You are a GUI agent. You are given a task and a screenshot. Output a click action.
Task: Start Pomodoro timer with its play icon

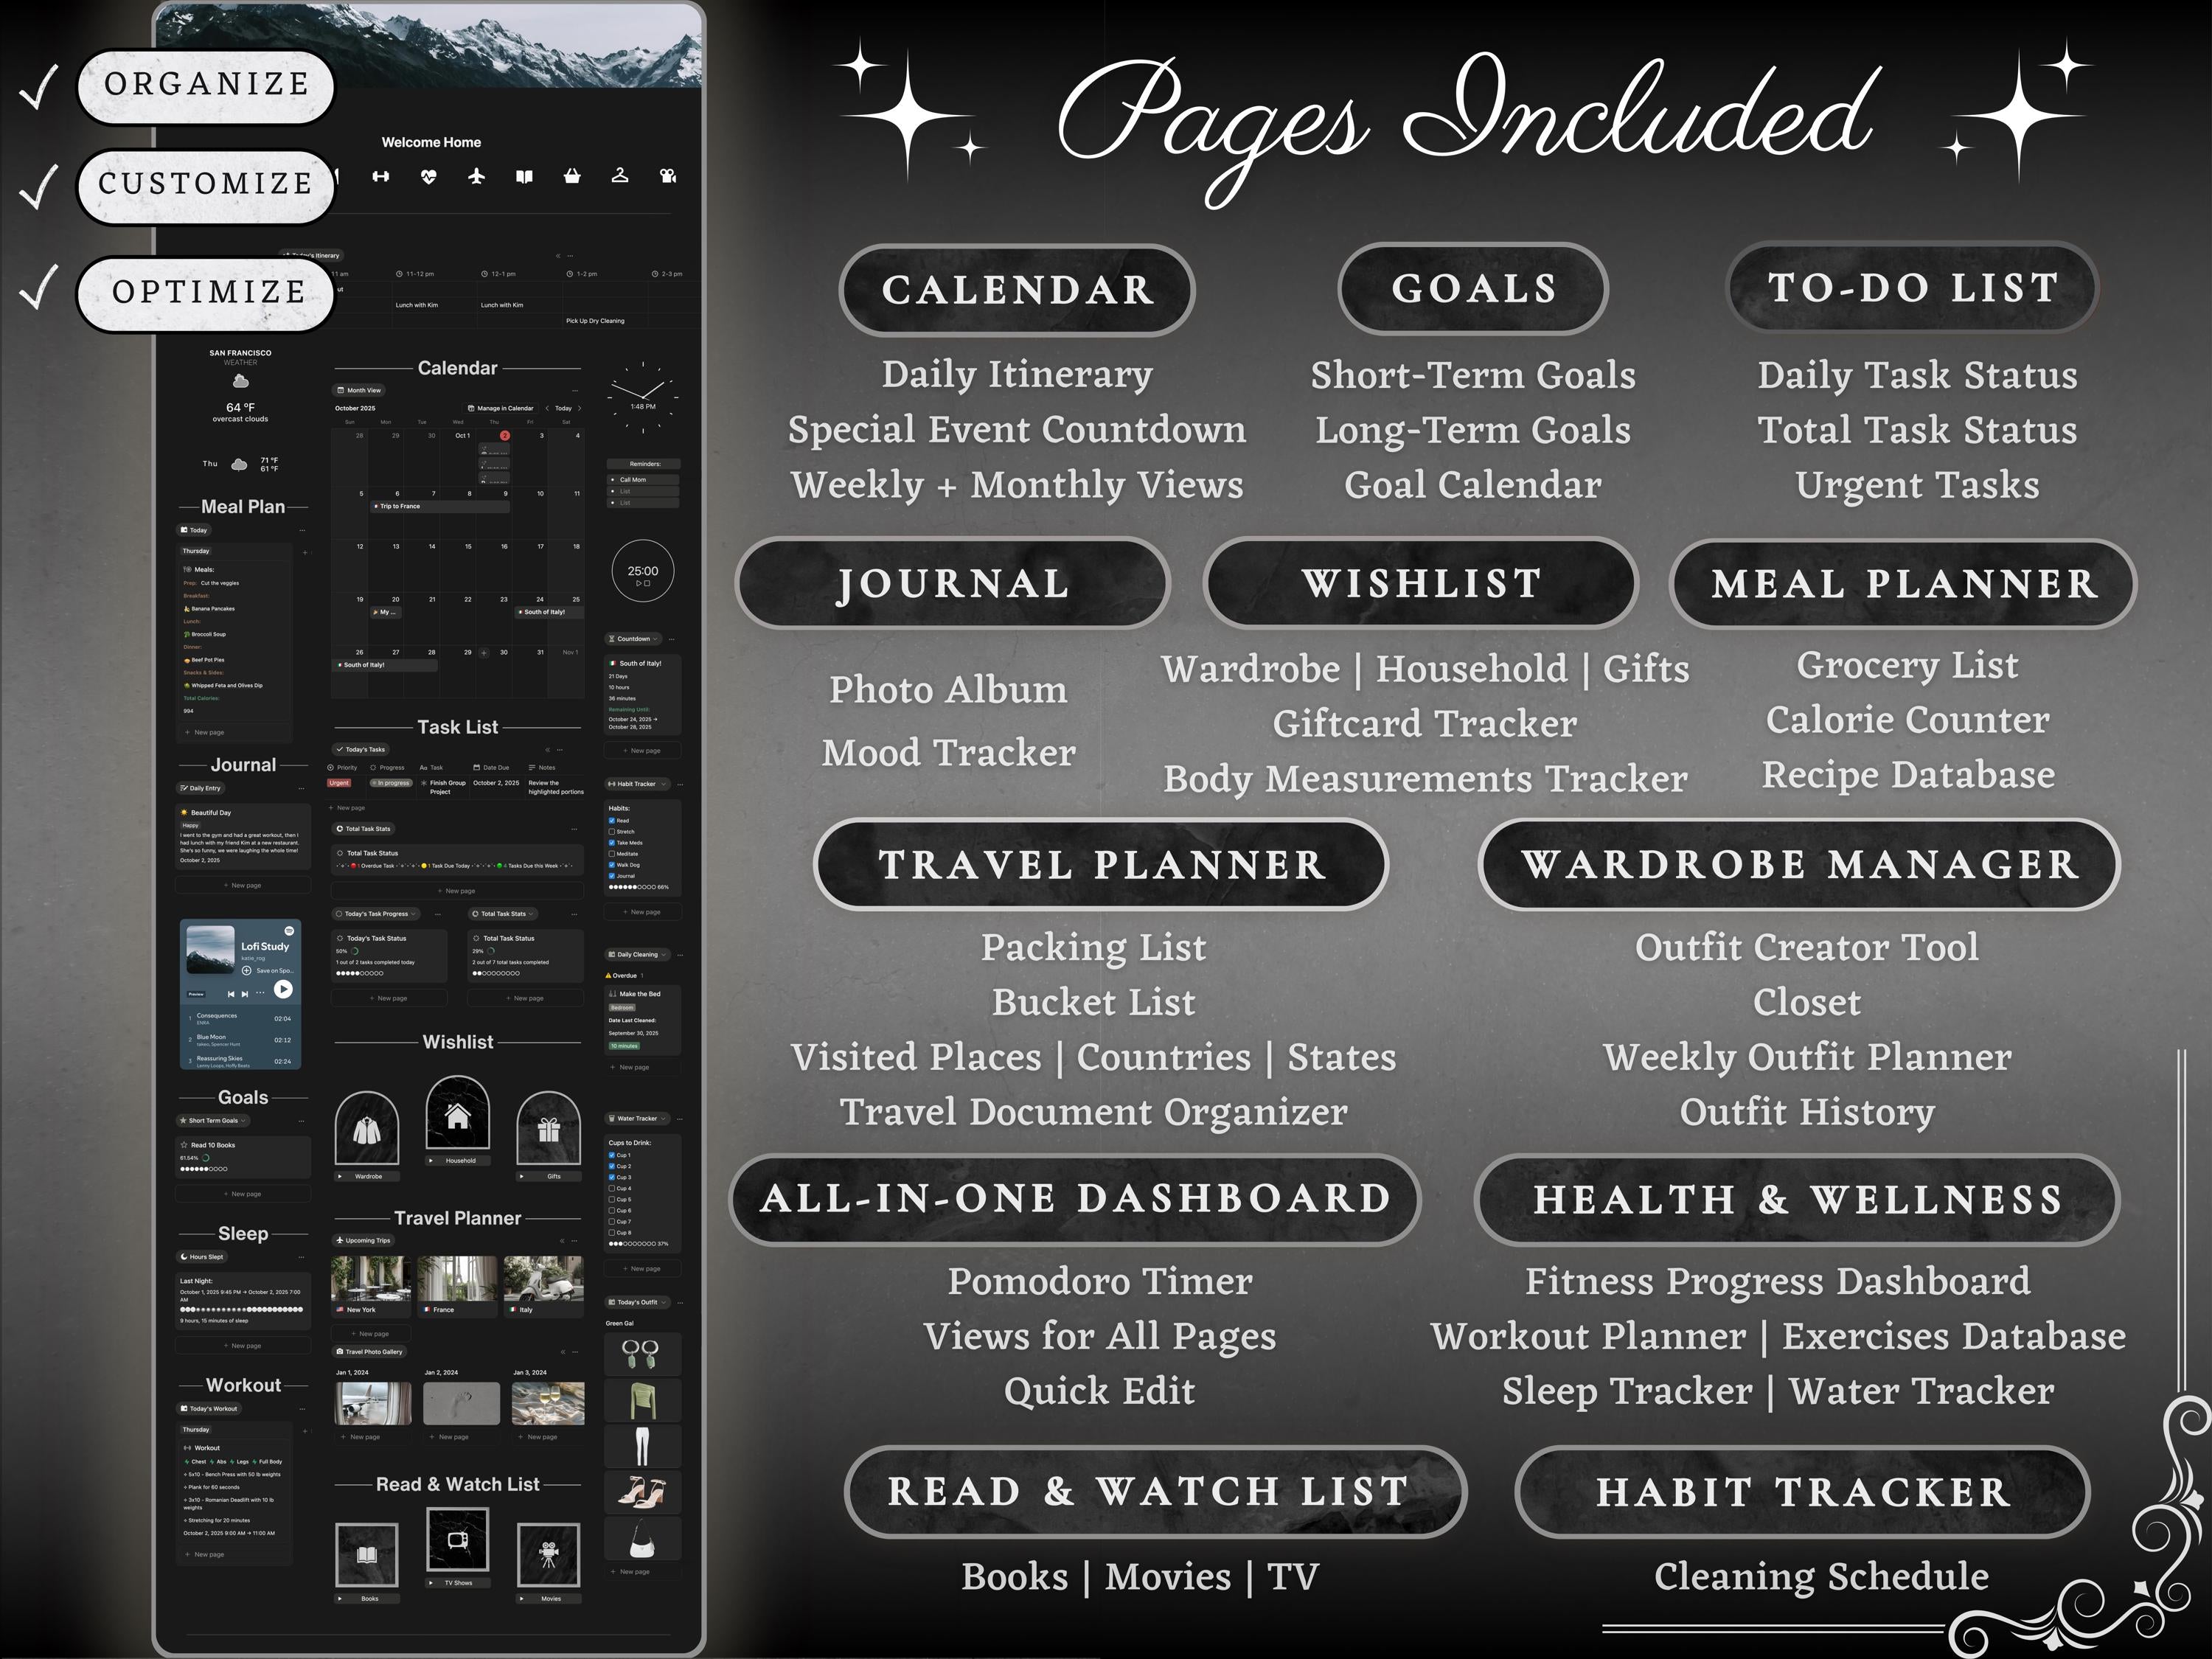[x=638, y=583]
